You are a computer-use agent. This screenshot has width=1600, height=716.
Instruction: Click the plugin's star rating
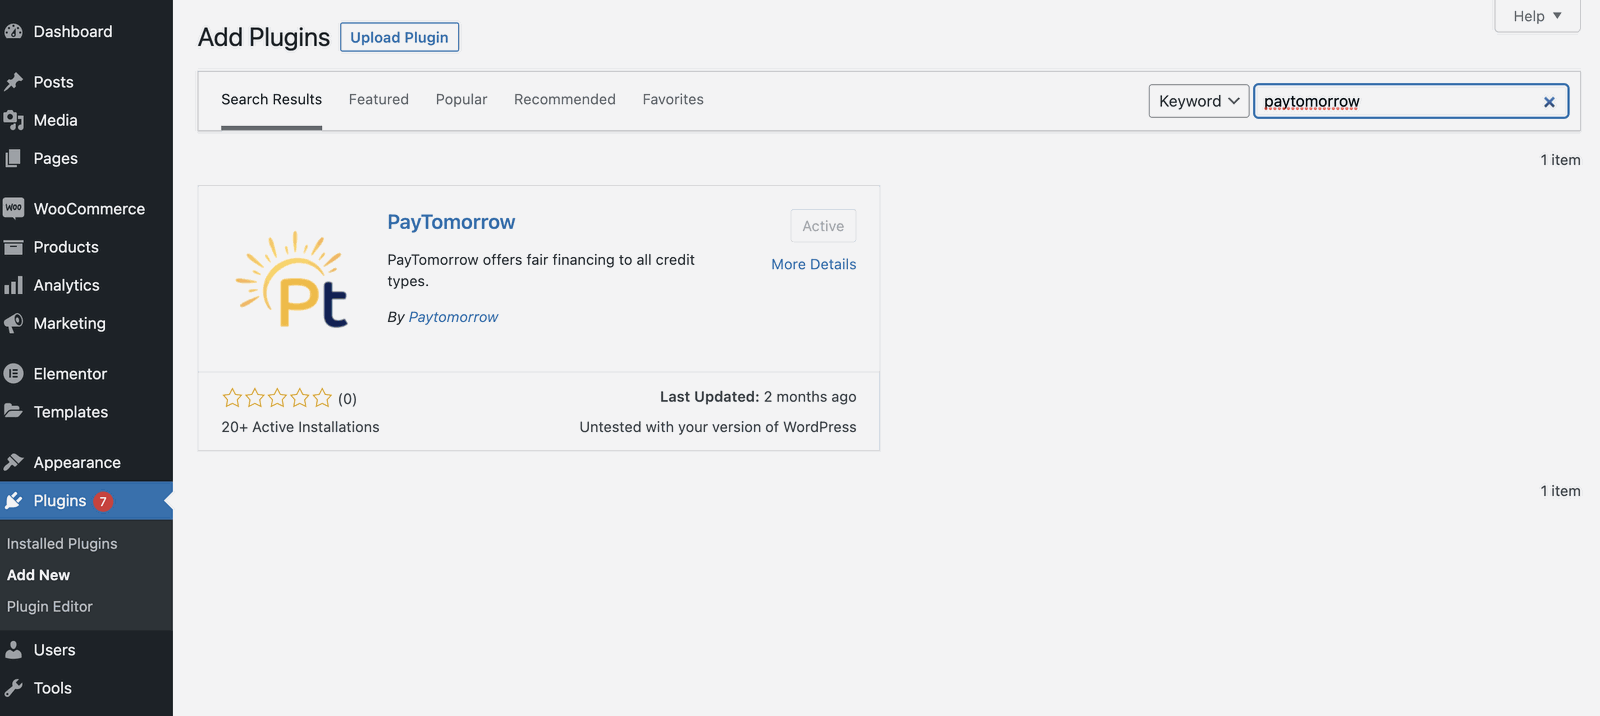coord(277,398)
